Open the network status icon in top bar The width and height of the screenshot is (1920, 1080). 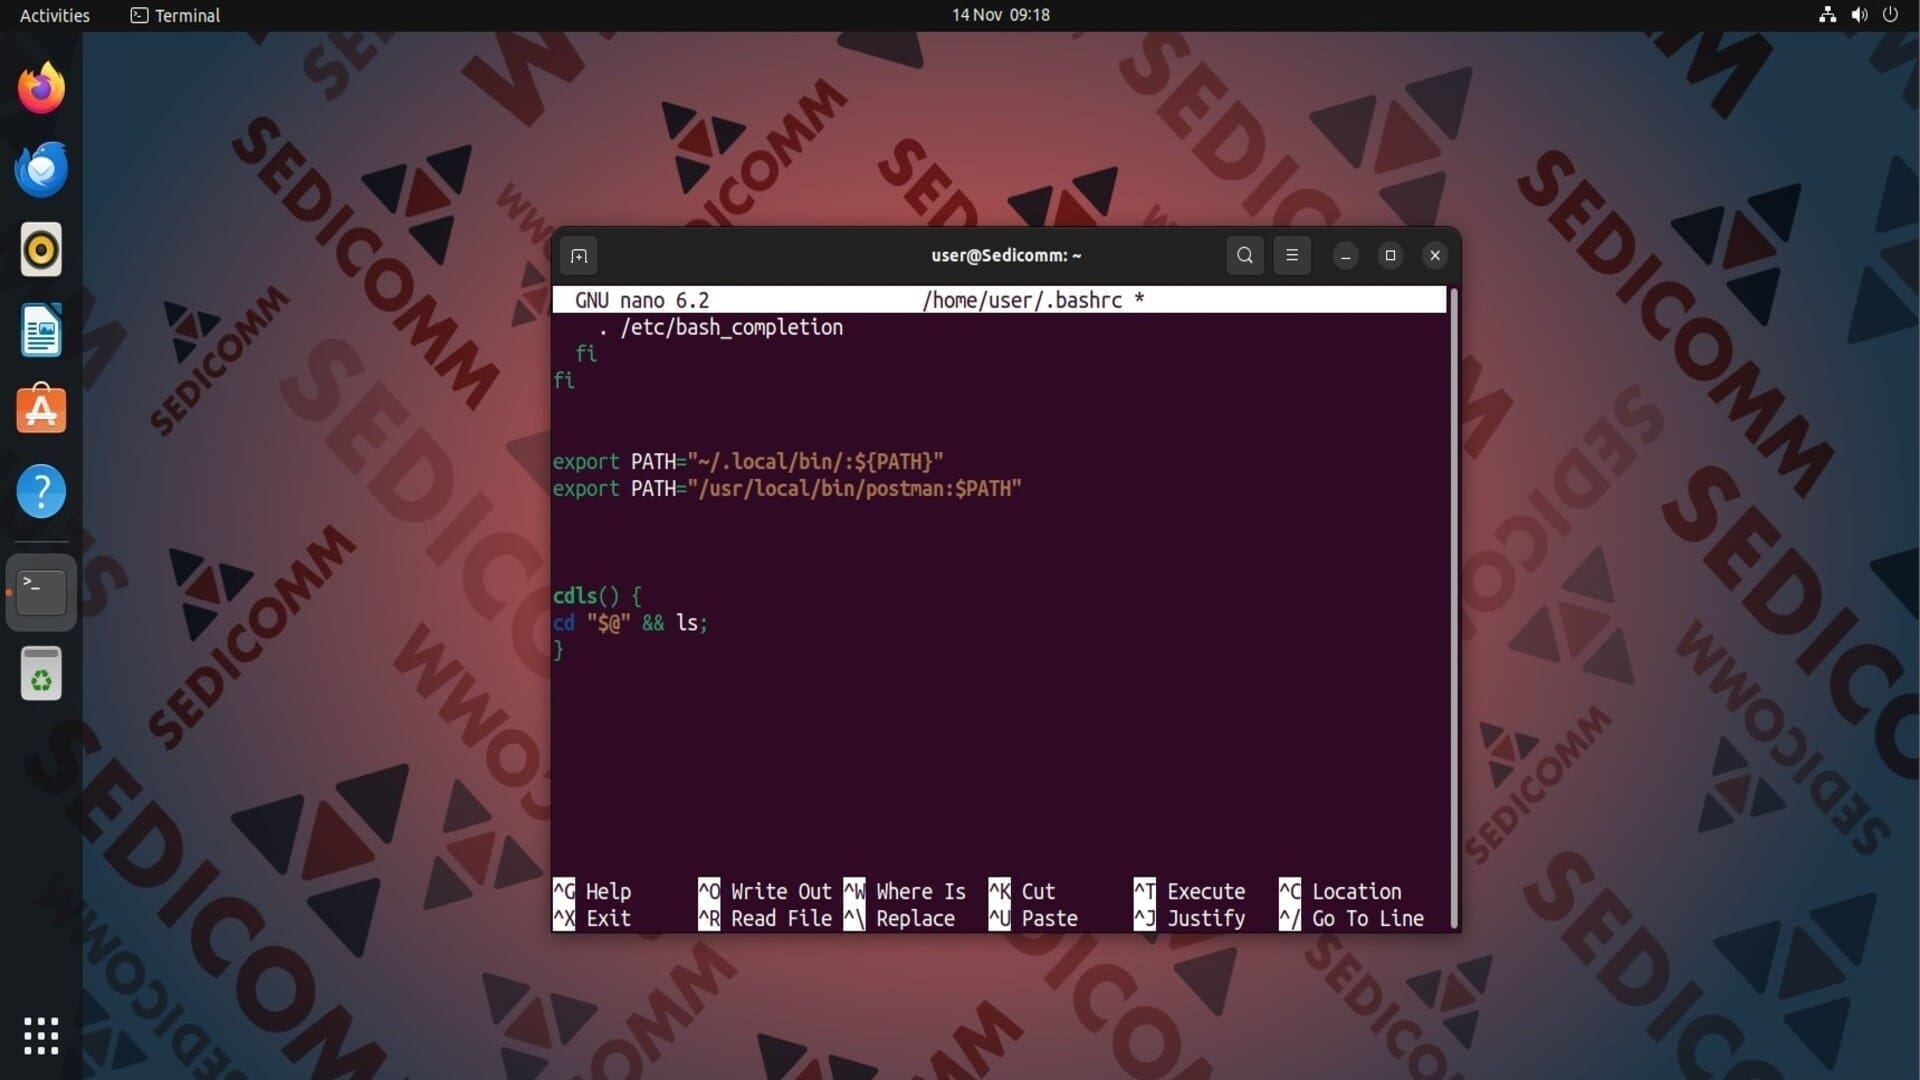[x=1827, y=15]
